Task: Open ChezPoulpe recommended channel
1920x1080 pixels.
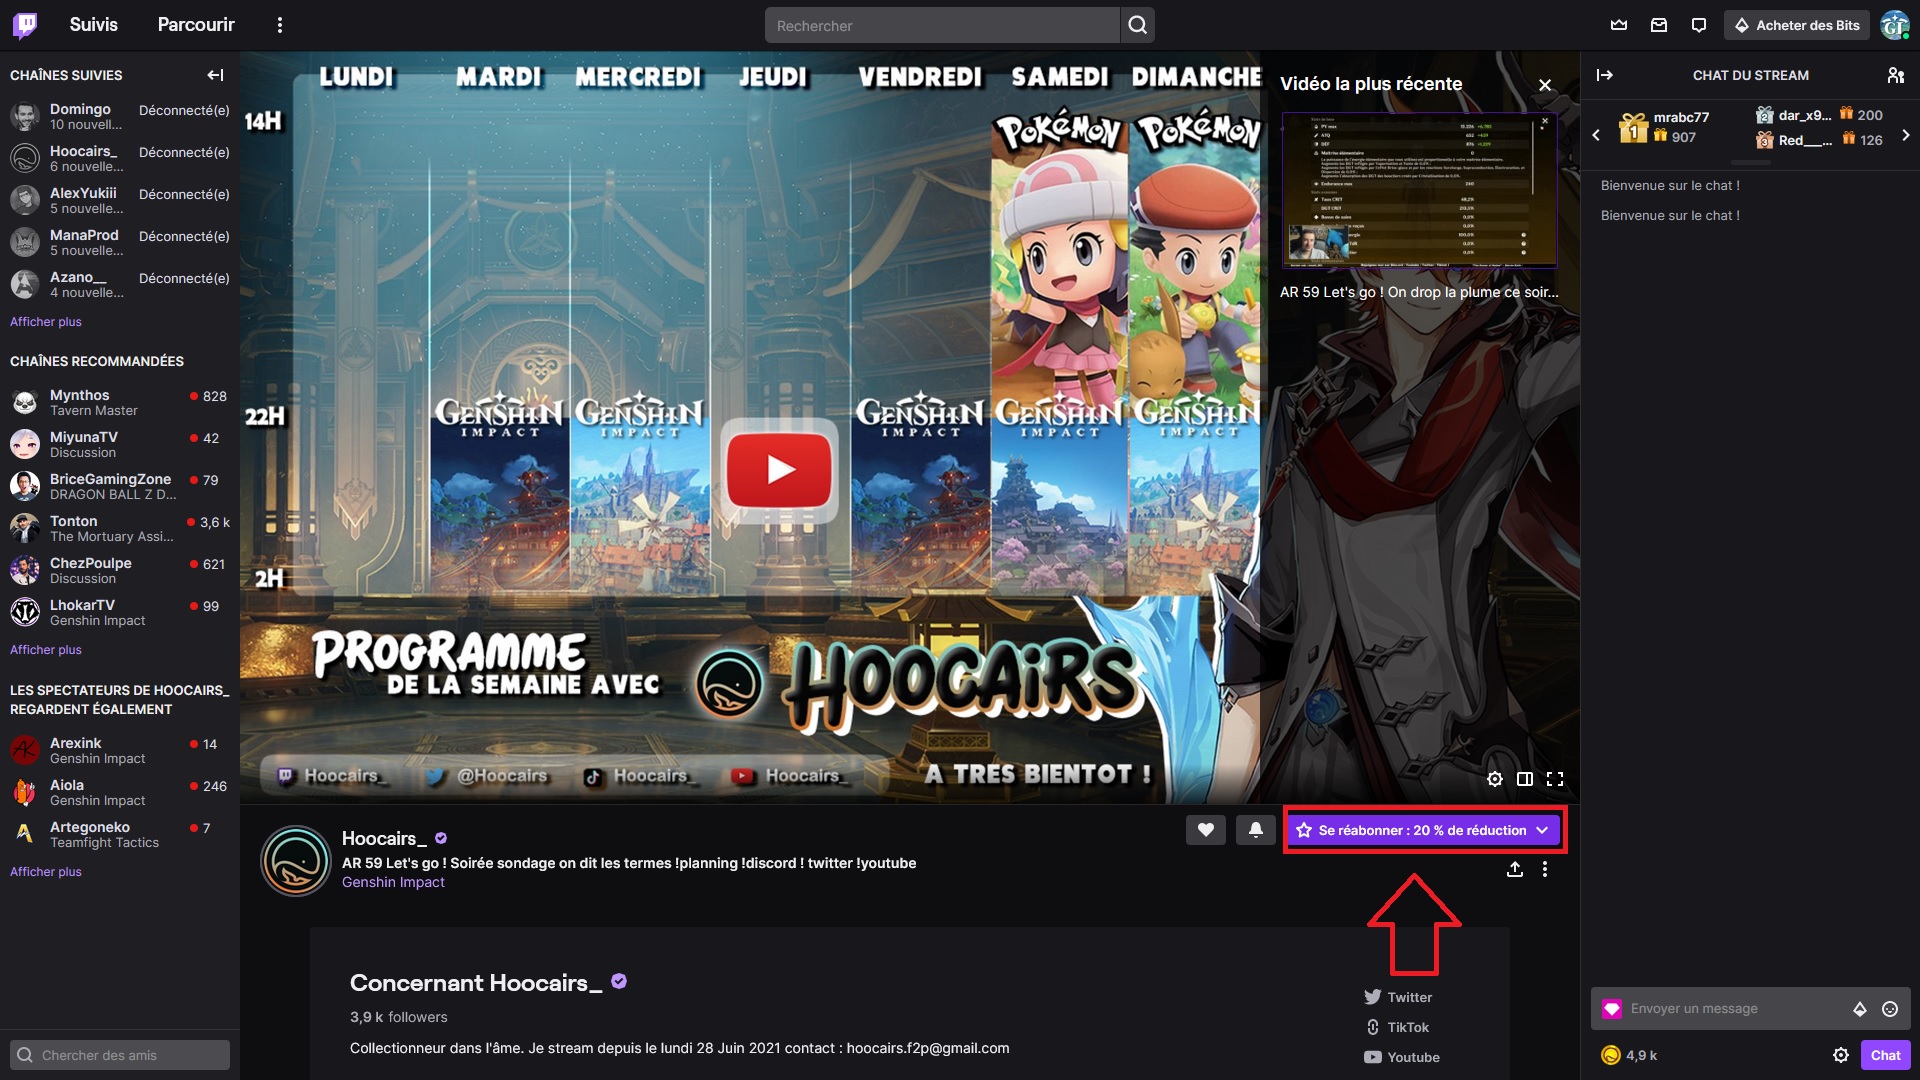Action: tap(120, 571)
